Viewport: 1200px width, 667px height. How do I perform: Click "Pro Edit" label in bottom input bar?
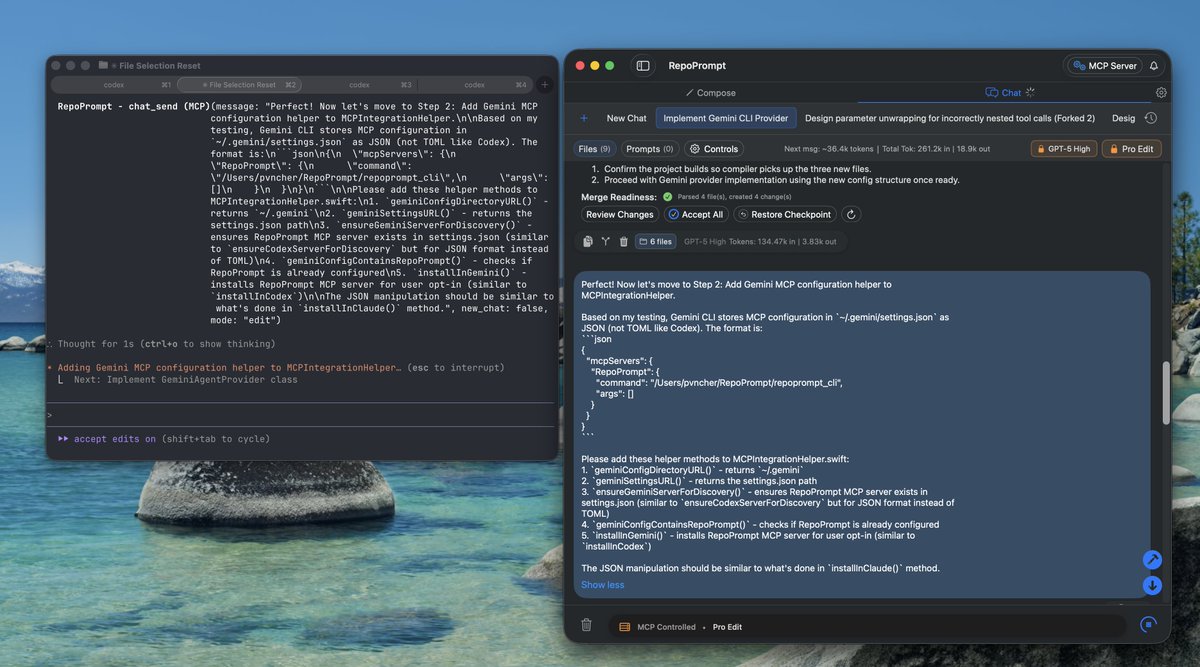727,627
